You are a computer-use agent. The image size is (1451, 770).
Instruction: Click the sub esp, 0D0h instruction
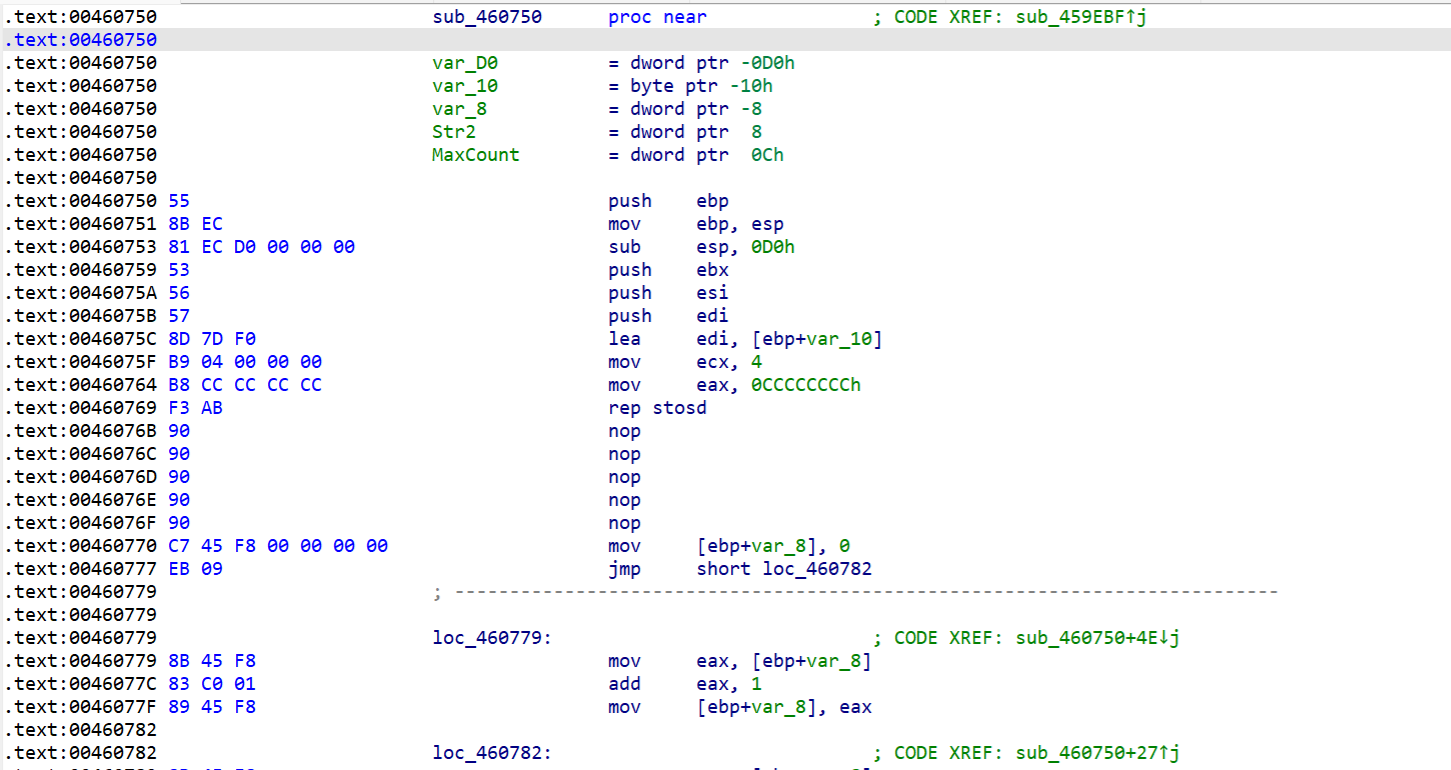(701, 247)
